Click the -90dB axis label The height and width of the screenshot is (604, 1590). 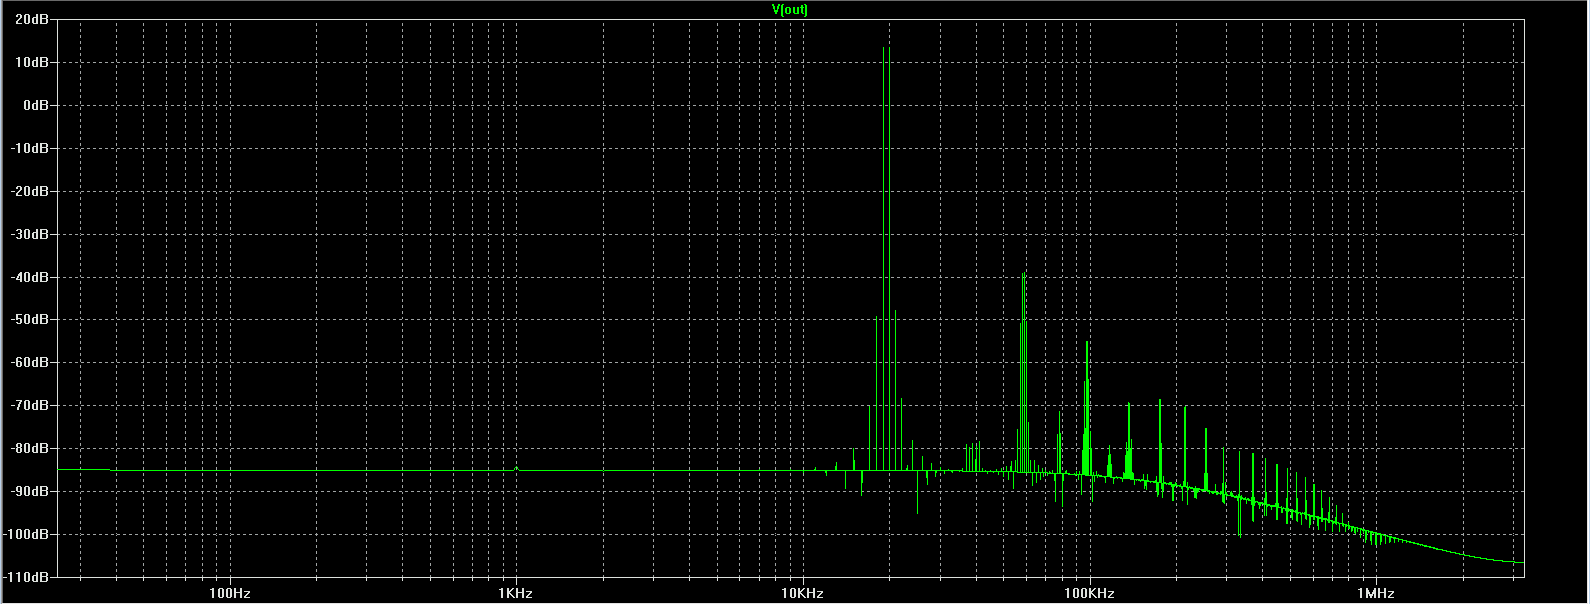(x=30, y=492)
